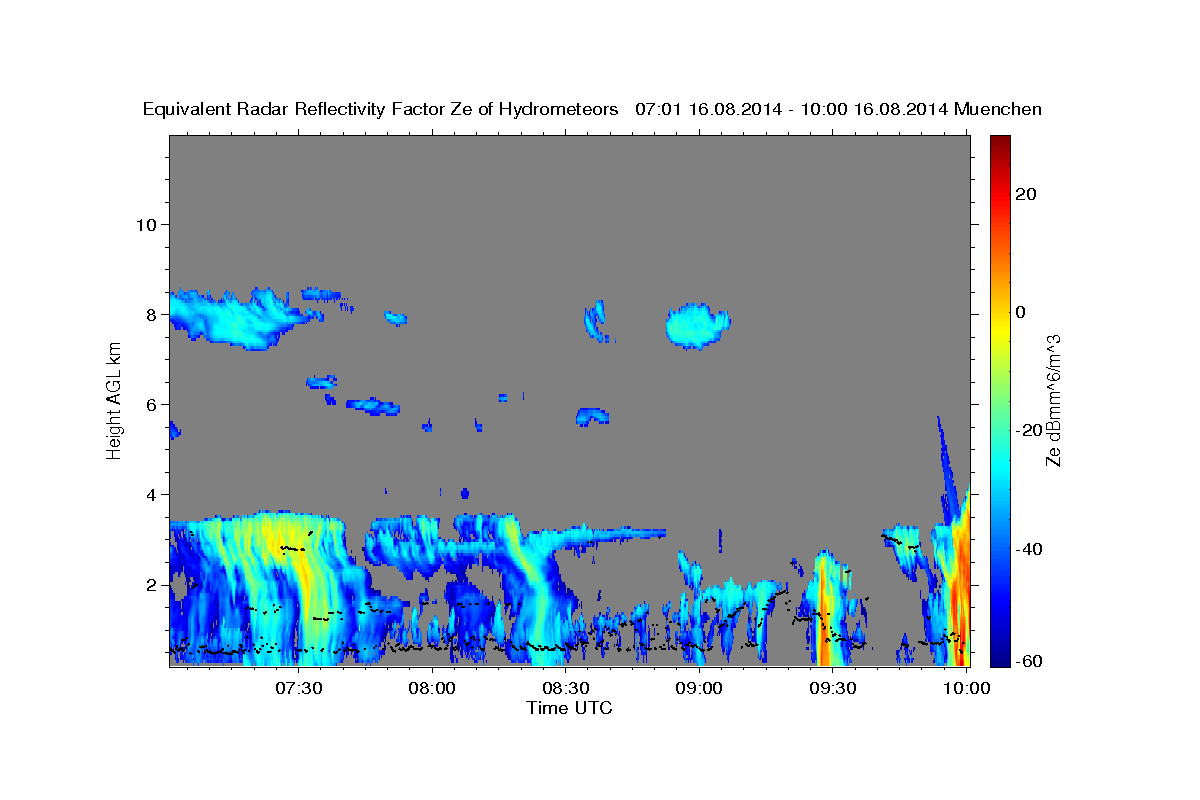
Task: Click the height tick label '8'
Action: point(151,314)
